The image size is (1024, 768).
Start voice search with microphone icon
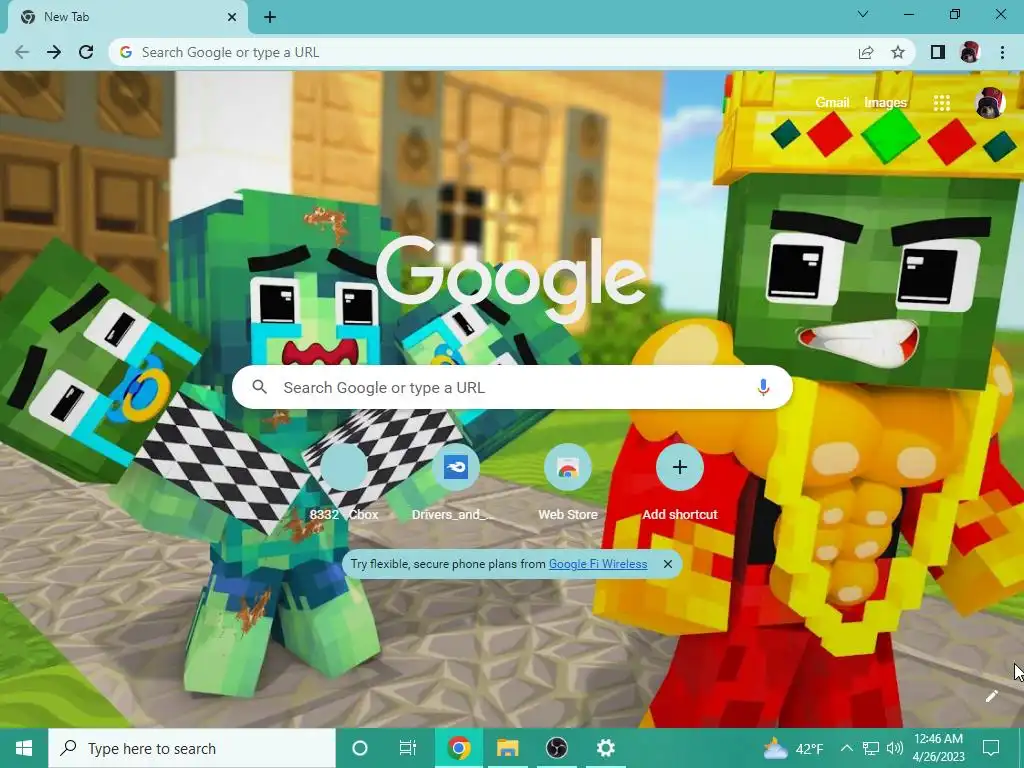[763, 387]
